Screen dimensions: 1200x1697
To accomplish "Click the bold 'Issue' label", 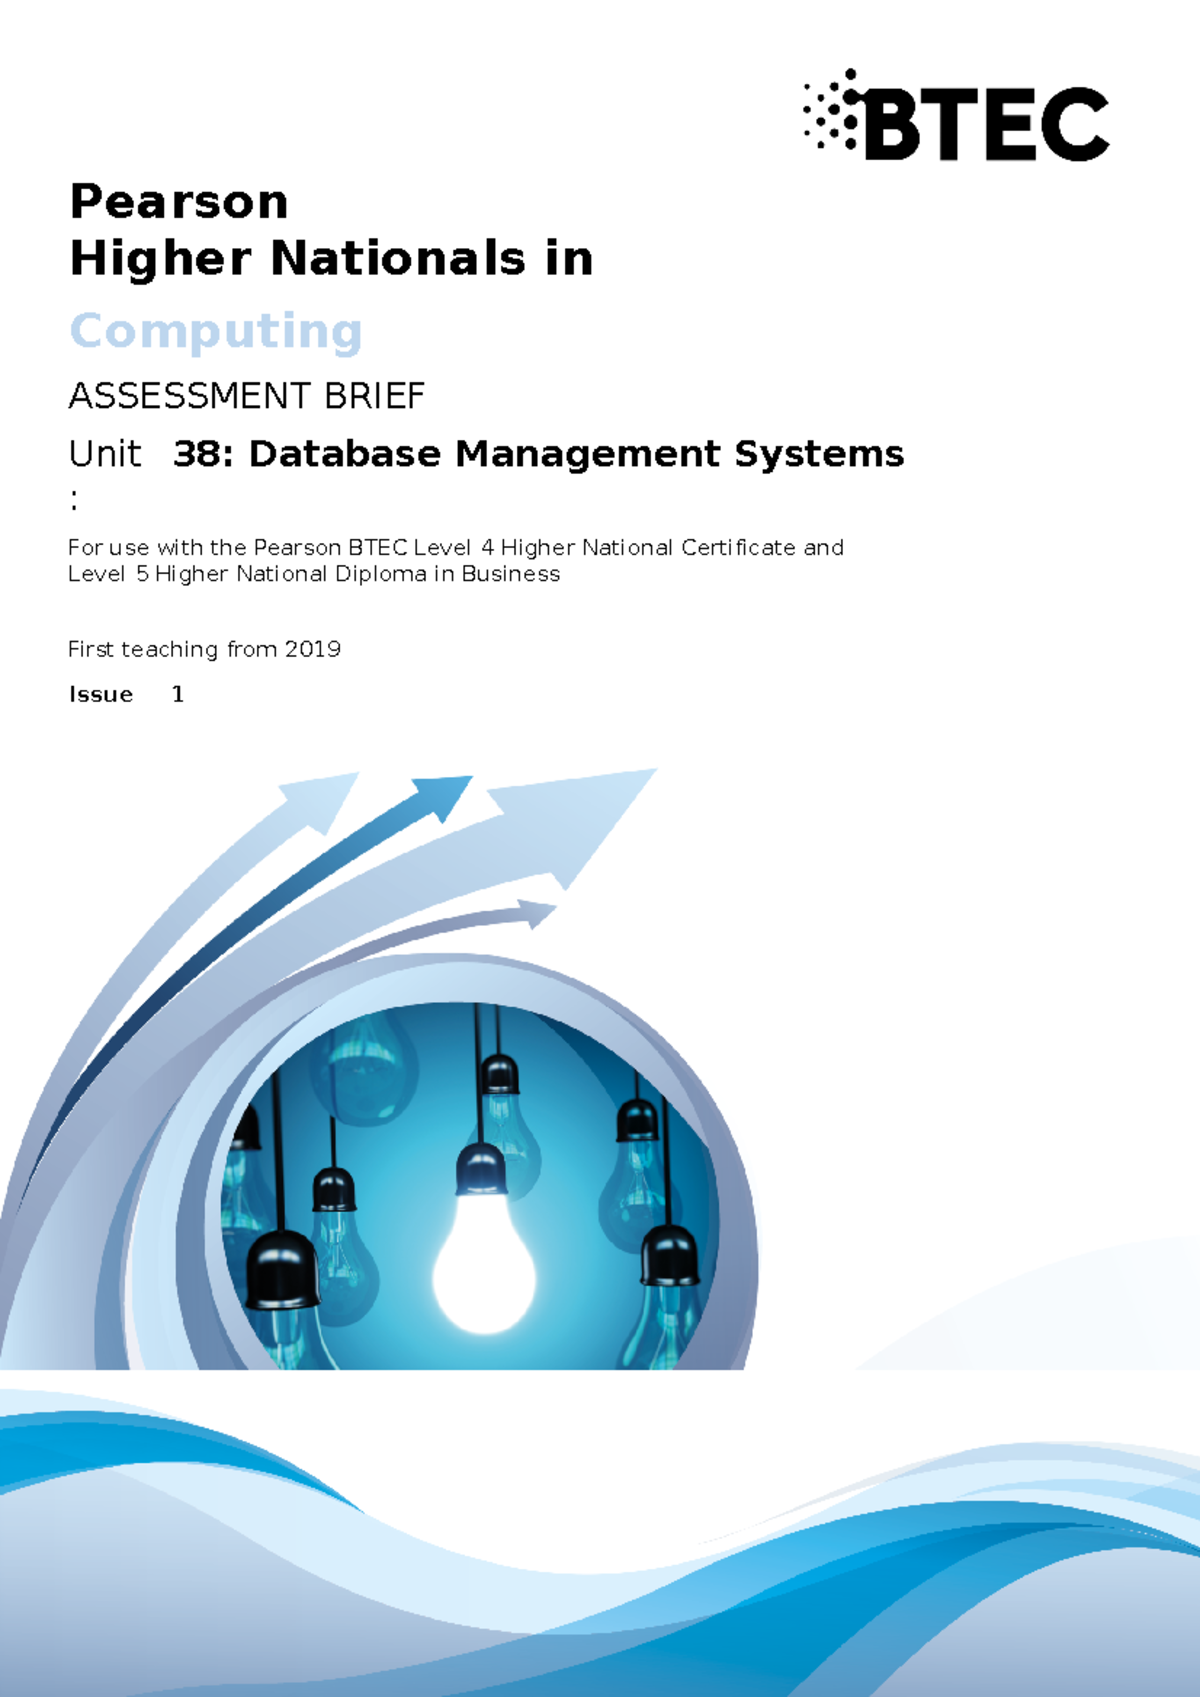I will [x=101, y=694].
